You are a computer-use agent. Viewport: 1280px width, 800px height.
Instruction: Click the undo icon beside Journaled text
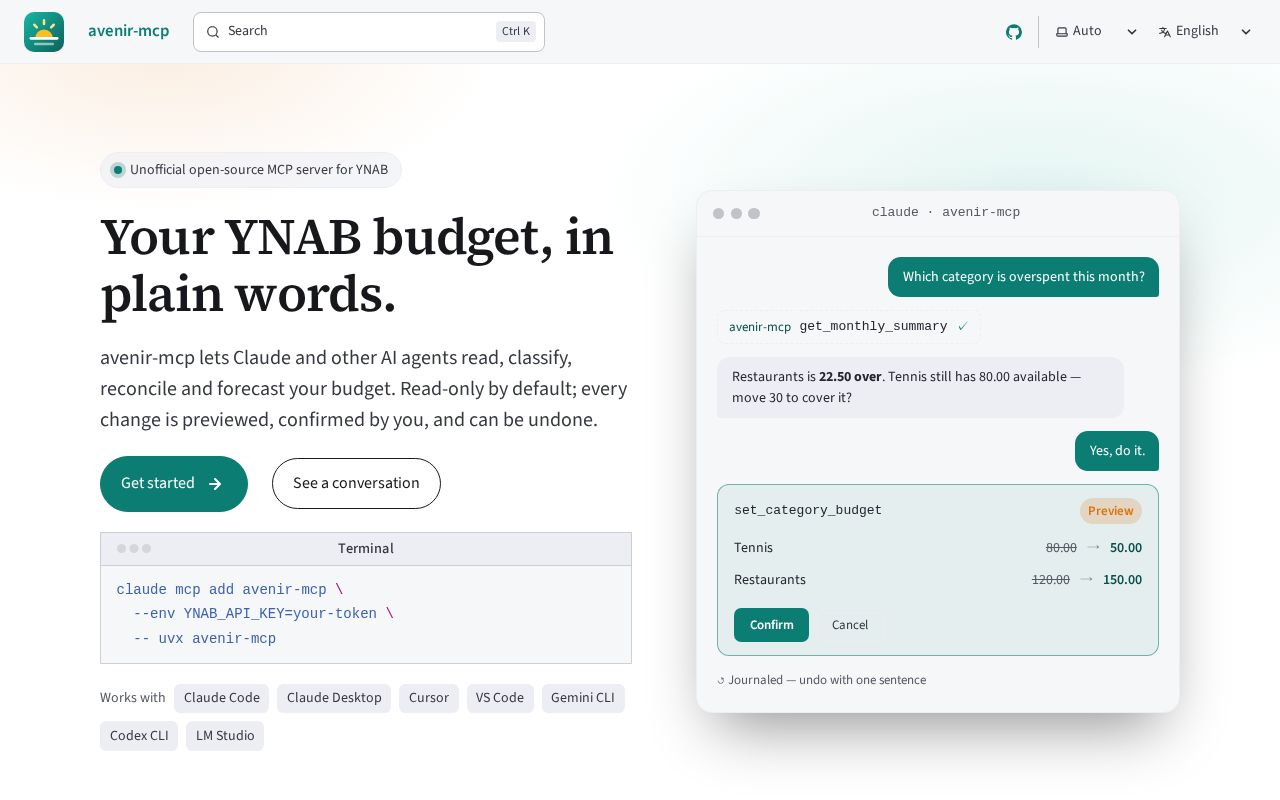(721, 681)
